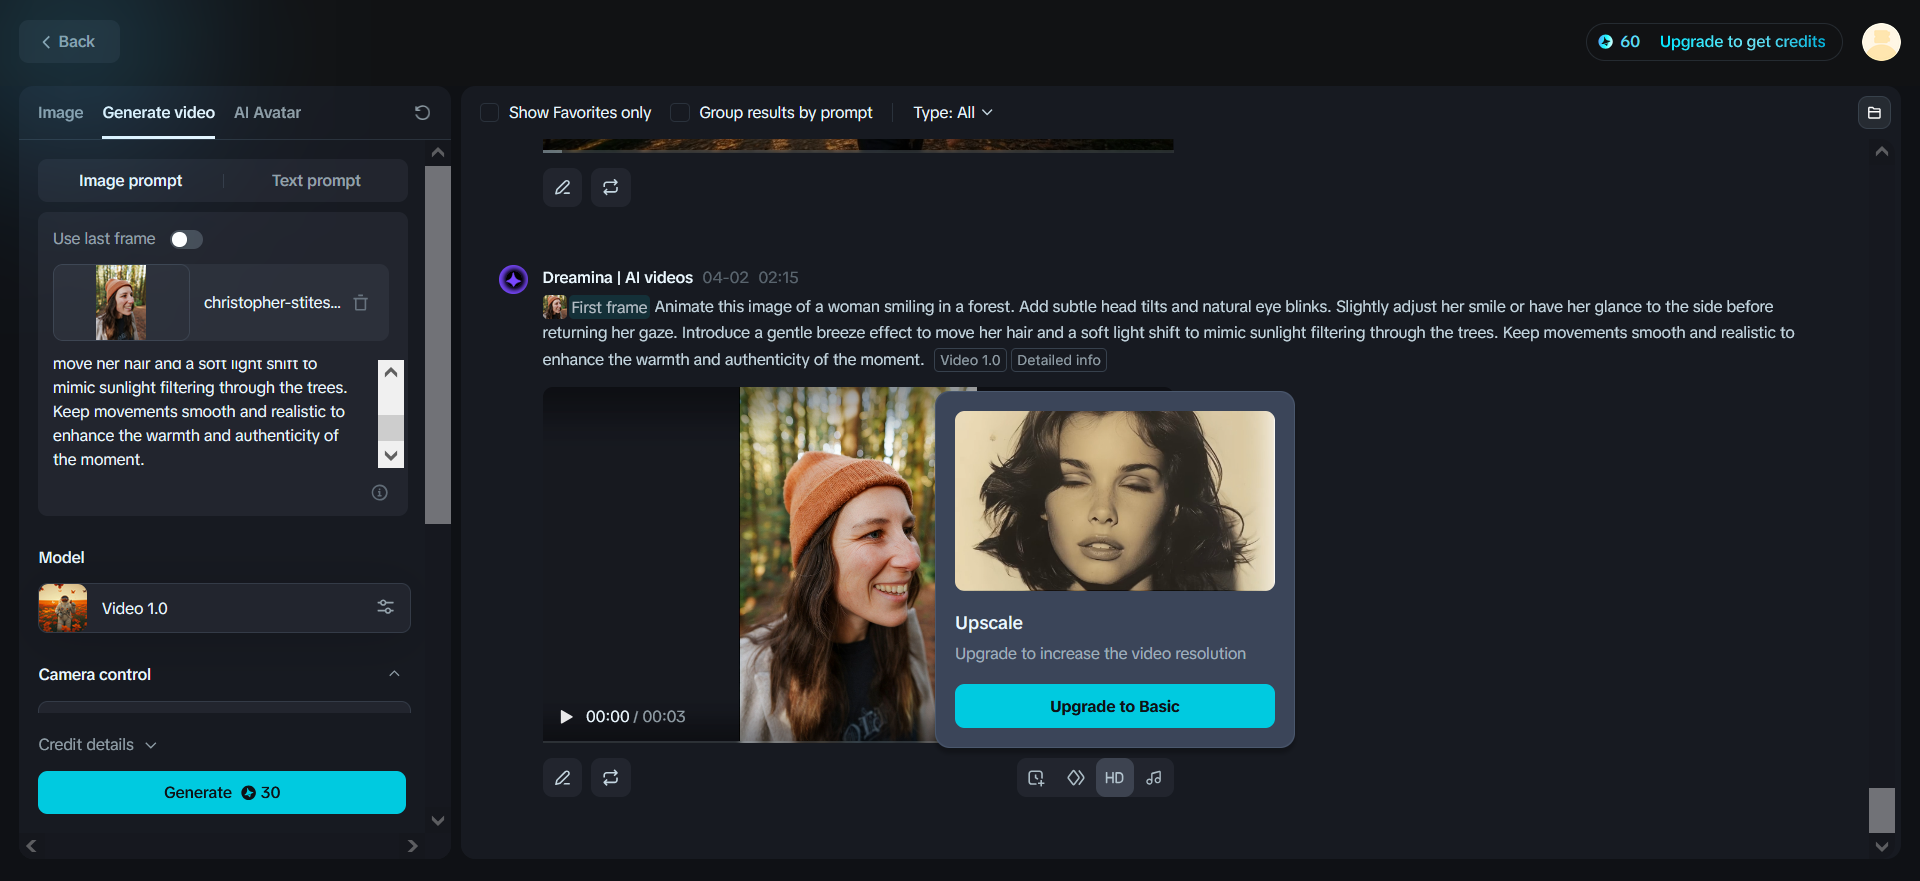Image resolution: width=1920 pixels, height=881 pixels.
Task: Open the user profile avatar
Action: (1881, 42)
